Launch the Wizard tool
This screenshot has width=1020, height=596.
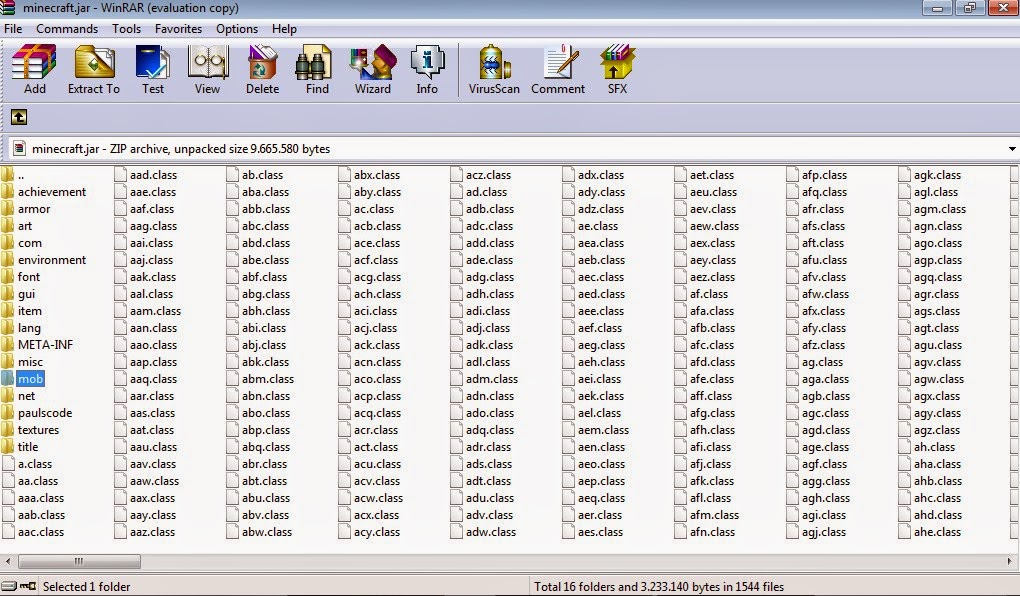coord(373,70)
